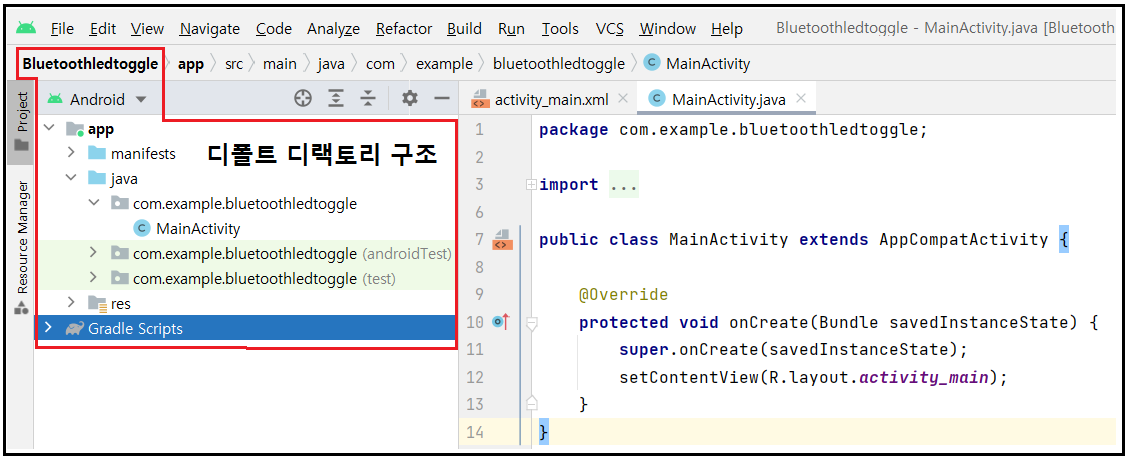1129x461 pixels.
Task: Open the VCS menu
Action: pyautogui.click(x=609, y=29)
